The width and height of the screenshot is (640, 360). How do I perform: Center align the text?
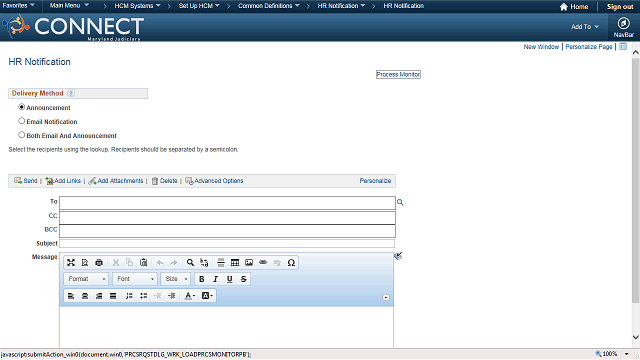click(85, 296)
